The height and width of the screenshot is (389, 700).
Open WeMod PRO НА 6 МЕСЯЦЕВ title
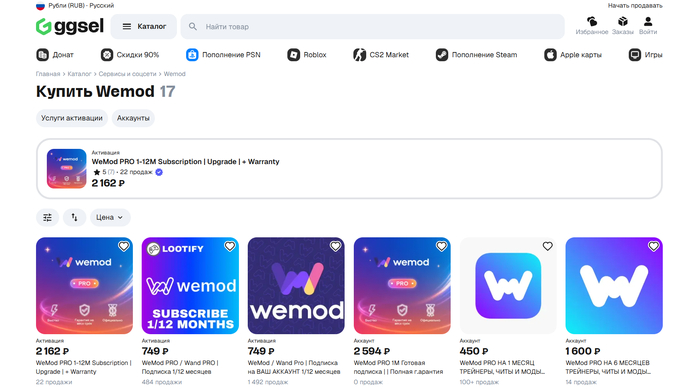608,367
